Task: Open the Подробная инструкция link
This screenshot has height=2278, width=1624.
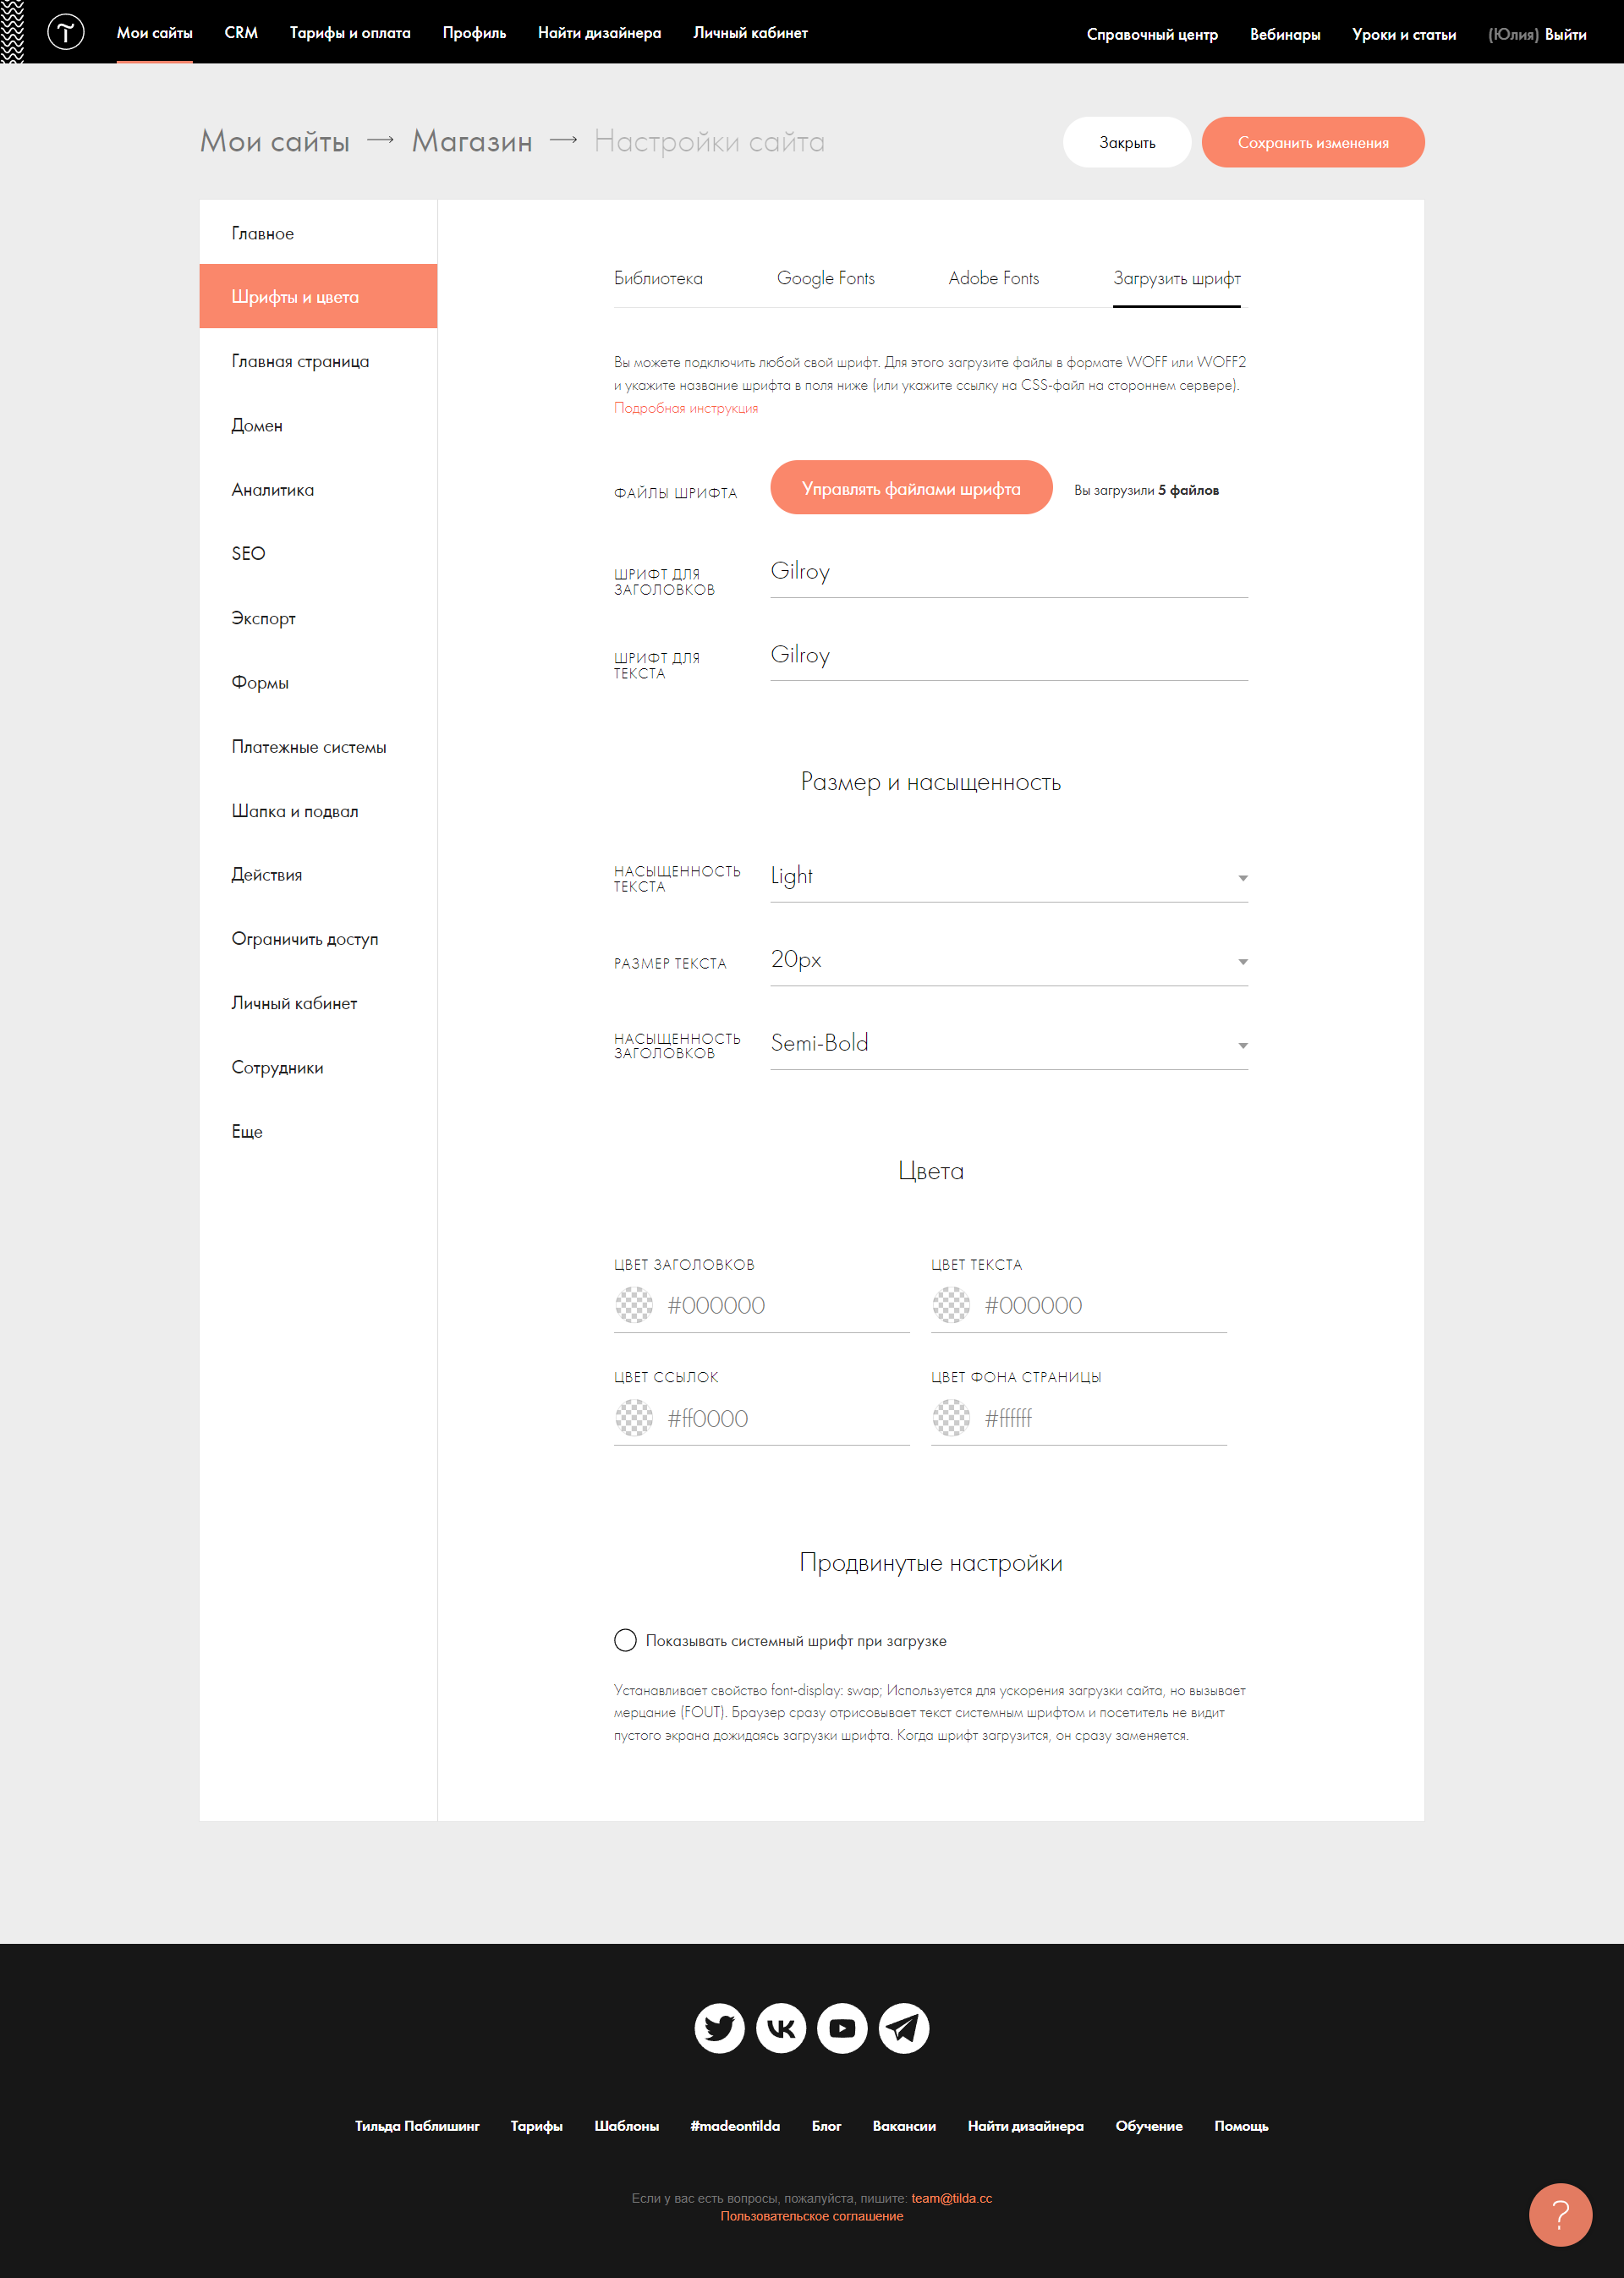Action: click(x=685, y=408)
